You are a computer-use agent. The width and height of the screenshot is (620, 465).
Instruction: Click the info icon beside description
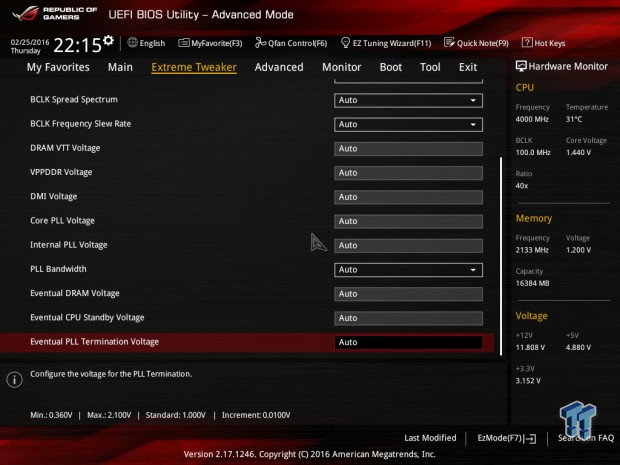15,380
